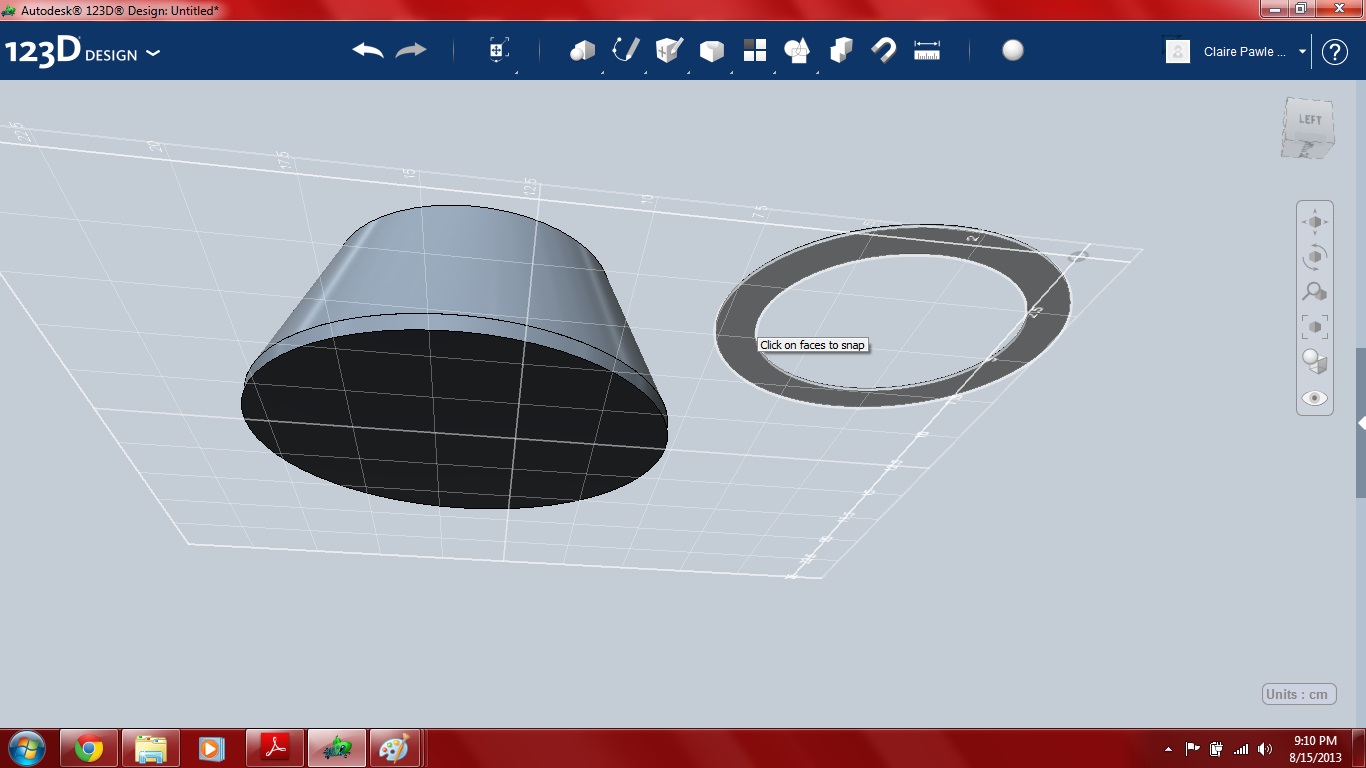Select the Zoom navigation tool
This screenshot has height=768, width=1366.
pos(1315,292)
